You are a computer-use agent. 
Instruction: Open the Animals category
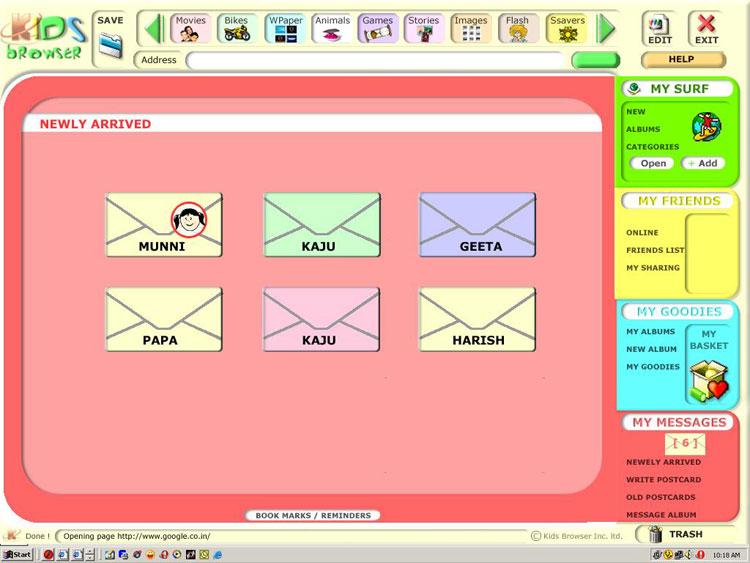pyautogui.click(x=332, y=29)
